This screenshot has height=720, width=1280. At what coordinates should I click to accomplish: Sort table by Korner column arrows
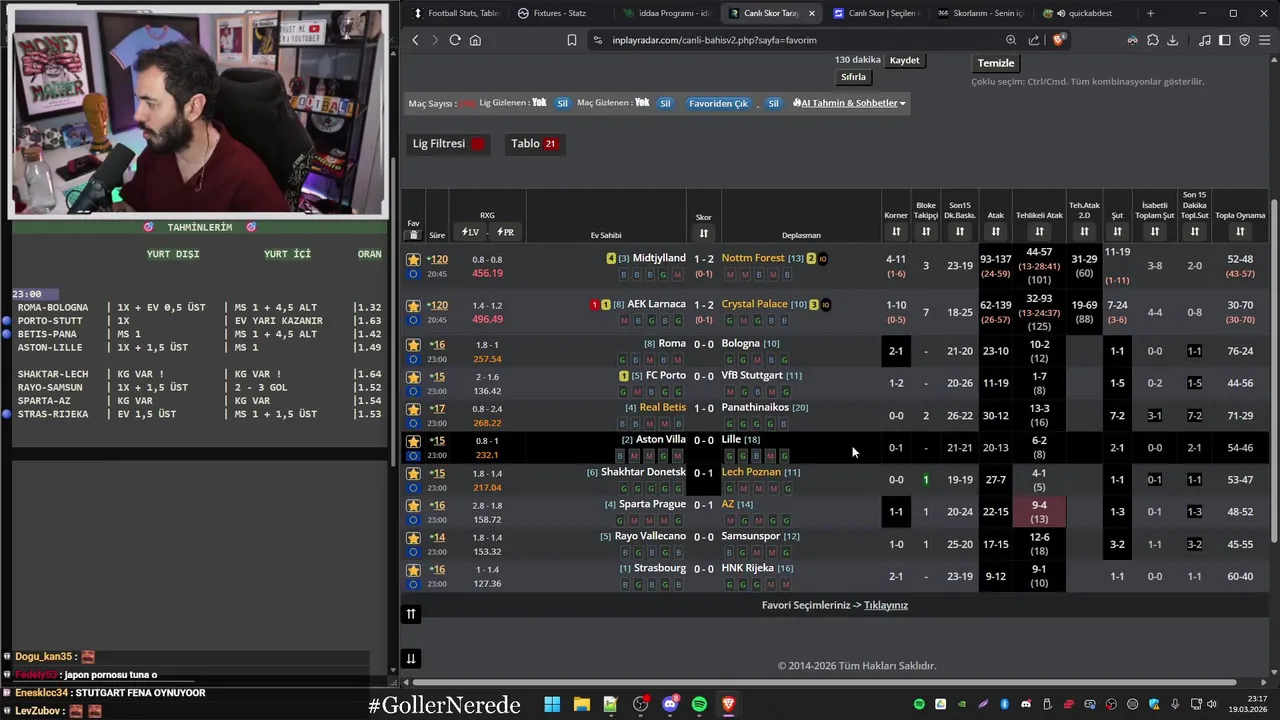tap(896, 232)
